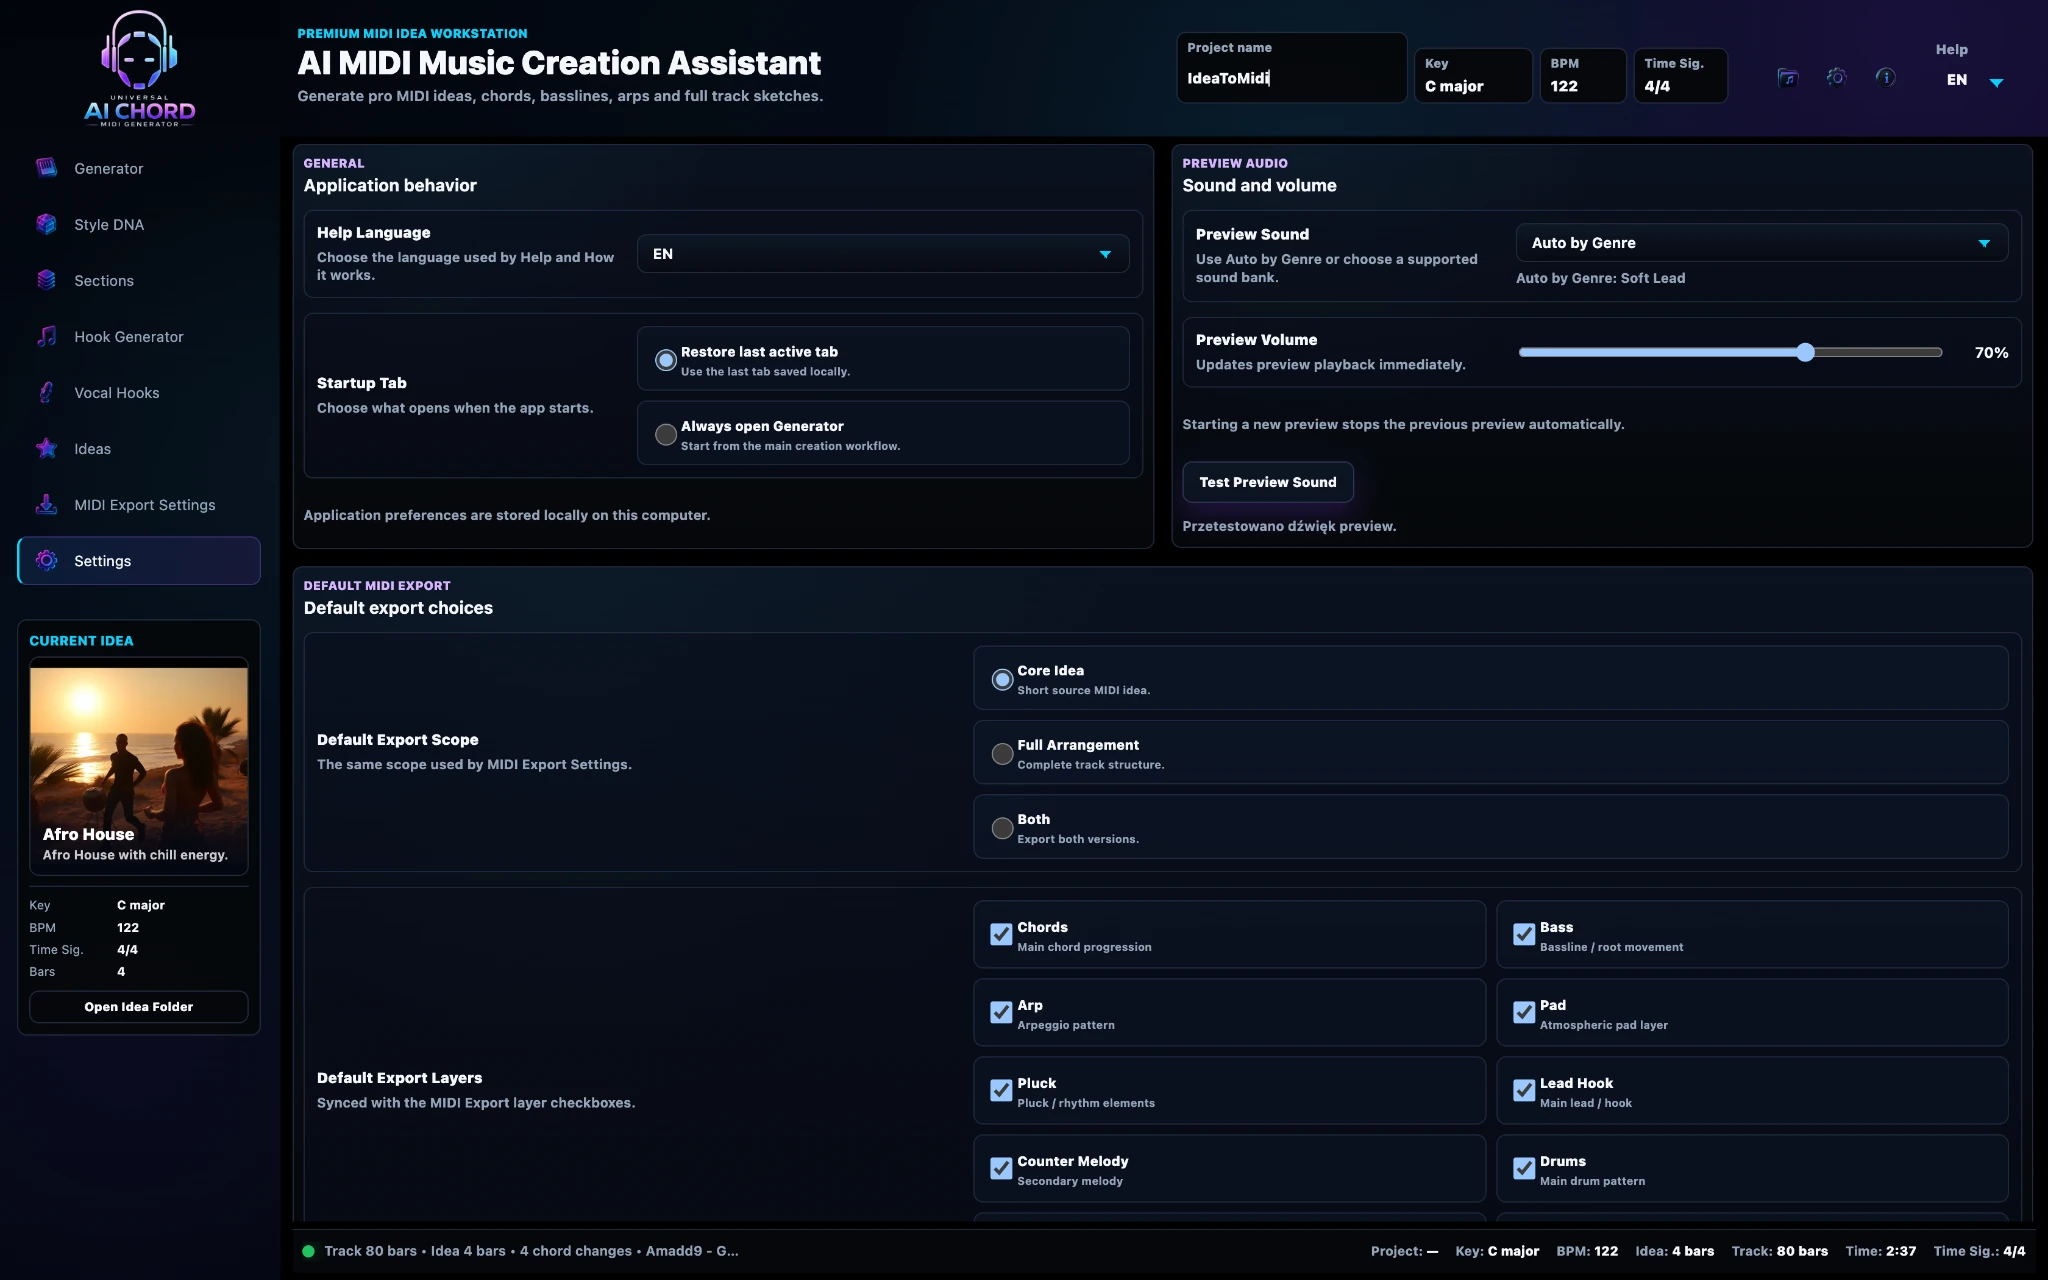Screen dimensions: 2048x1280
Task: Choose Core Idea export scope
Action: tap(1490, 679)
